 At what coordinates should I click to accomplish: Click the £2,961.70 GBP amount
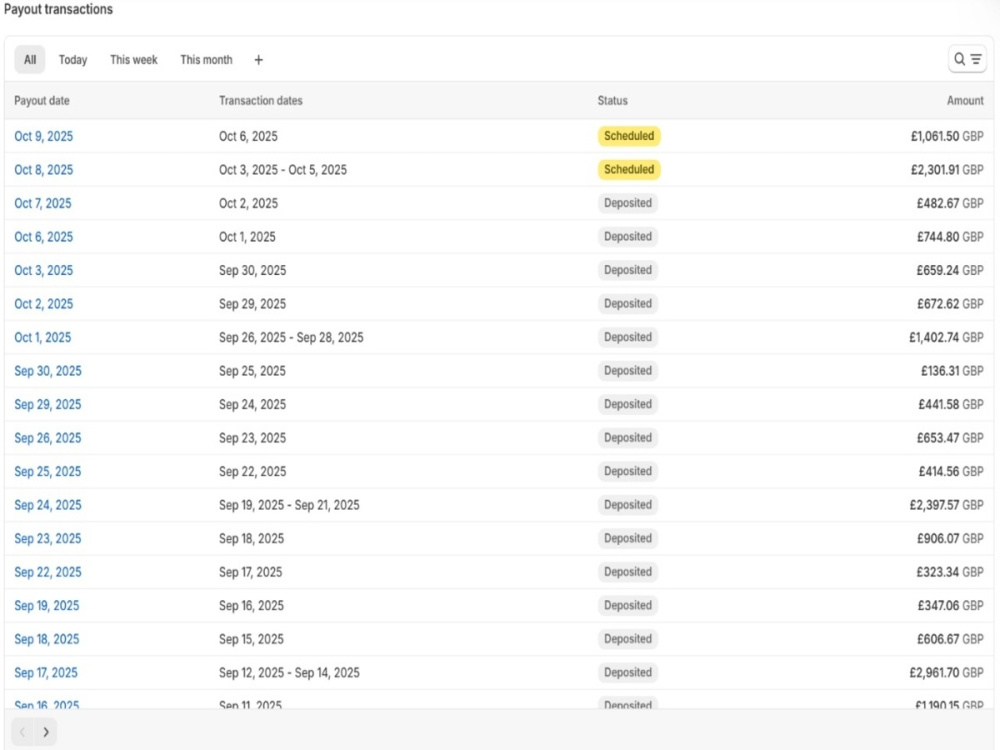pyautogui.click(x=946, y=673)
